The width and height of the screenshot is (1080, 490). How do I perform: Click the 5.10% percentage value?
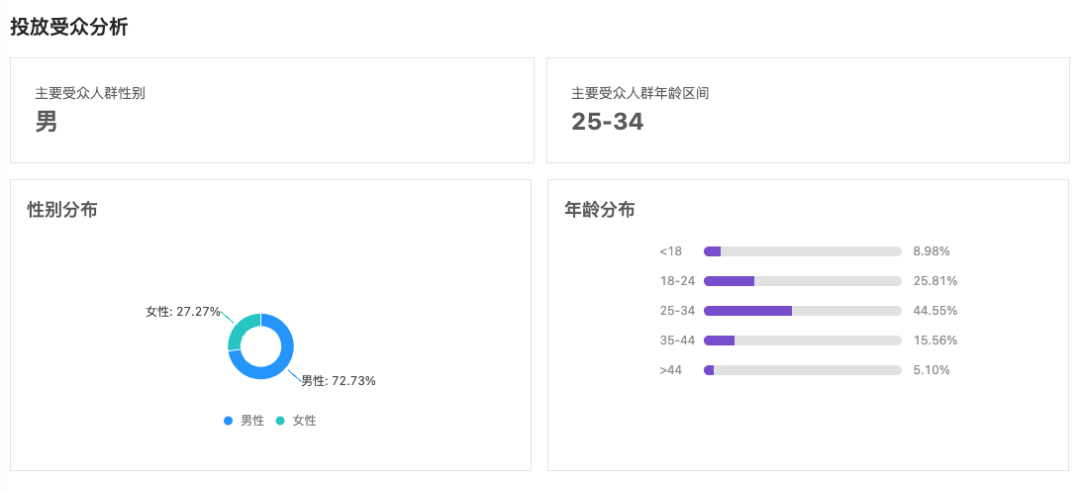point(931,370)
